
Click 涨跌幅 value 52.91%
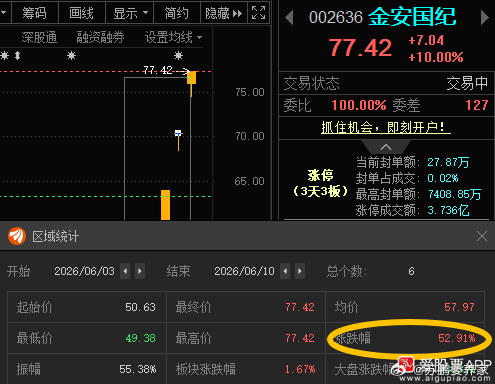(457, 338)
